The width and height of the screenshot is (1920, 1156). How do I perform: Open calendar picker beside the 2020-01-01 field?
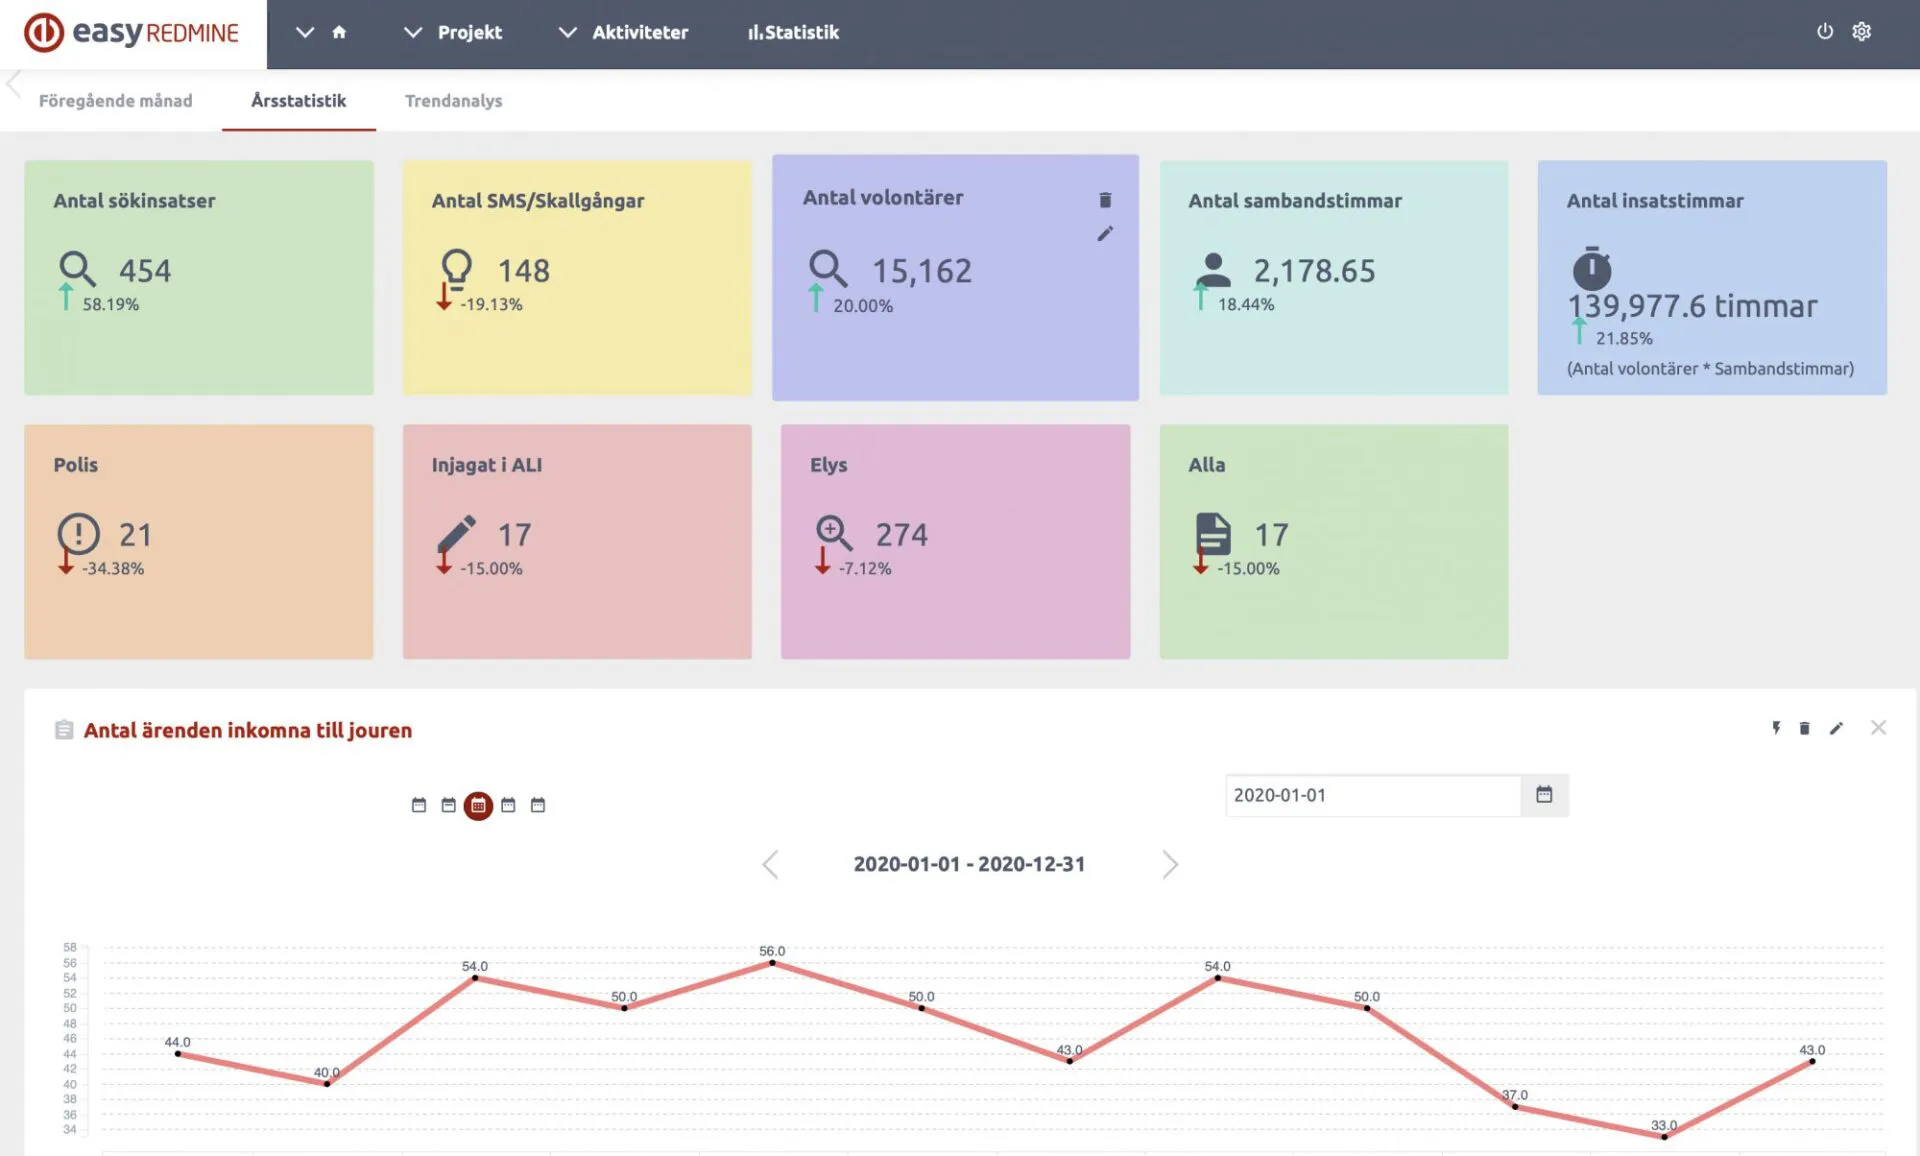click(1544, 795)
